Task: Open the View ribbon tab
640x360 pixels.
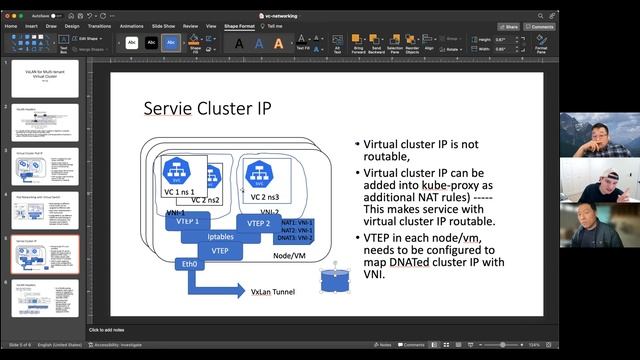Action: click(x=211, y=26)
